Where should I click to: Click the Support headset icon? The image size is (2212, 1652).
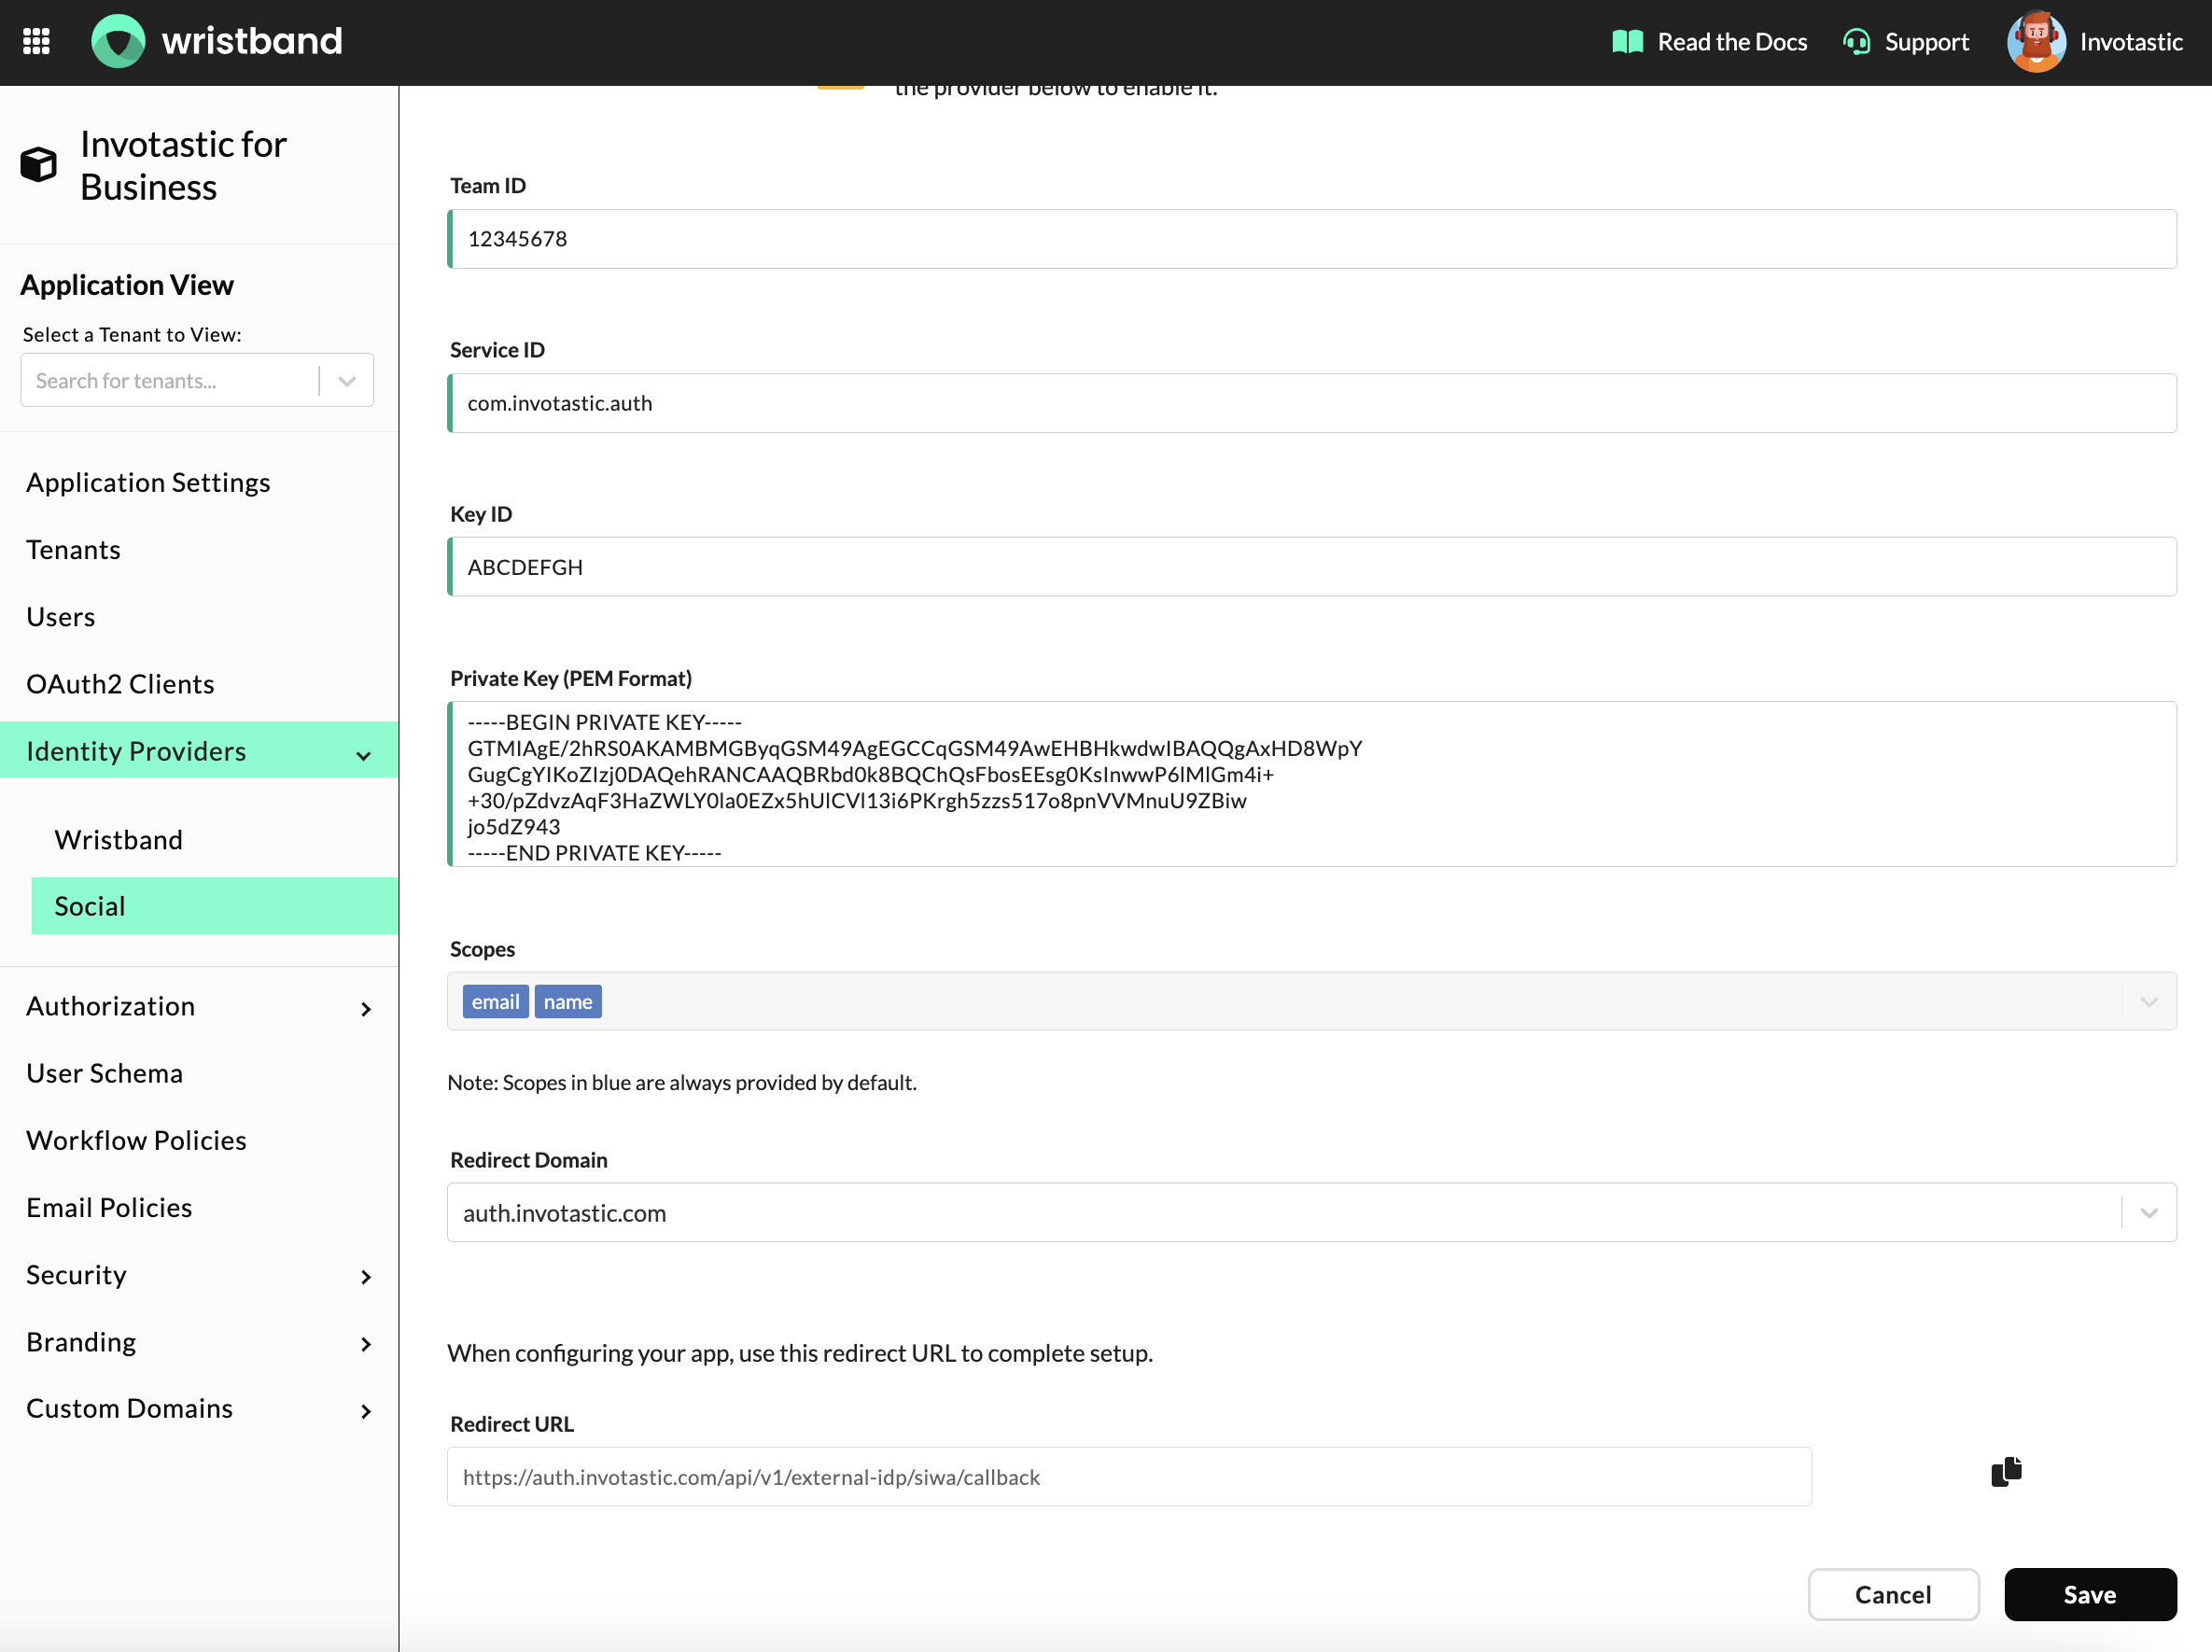pos(1856,42)
